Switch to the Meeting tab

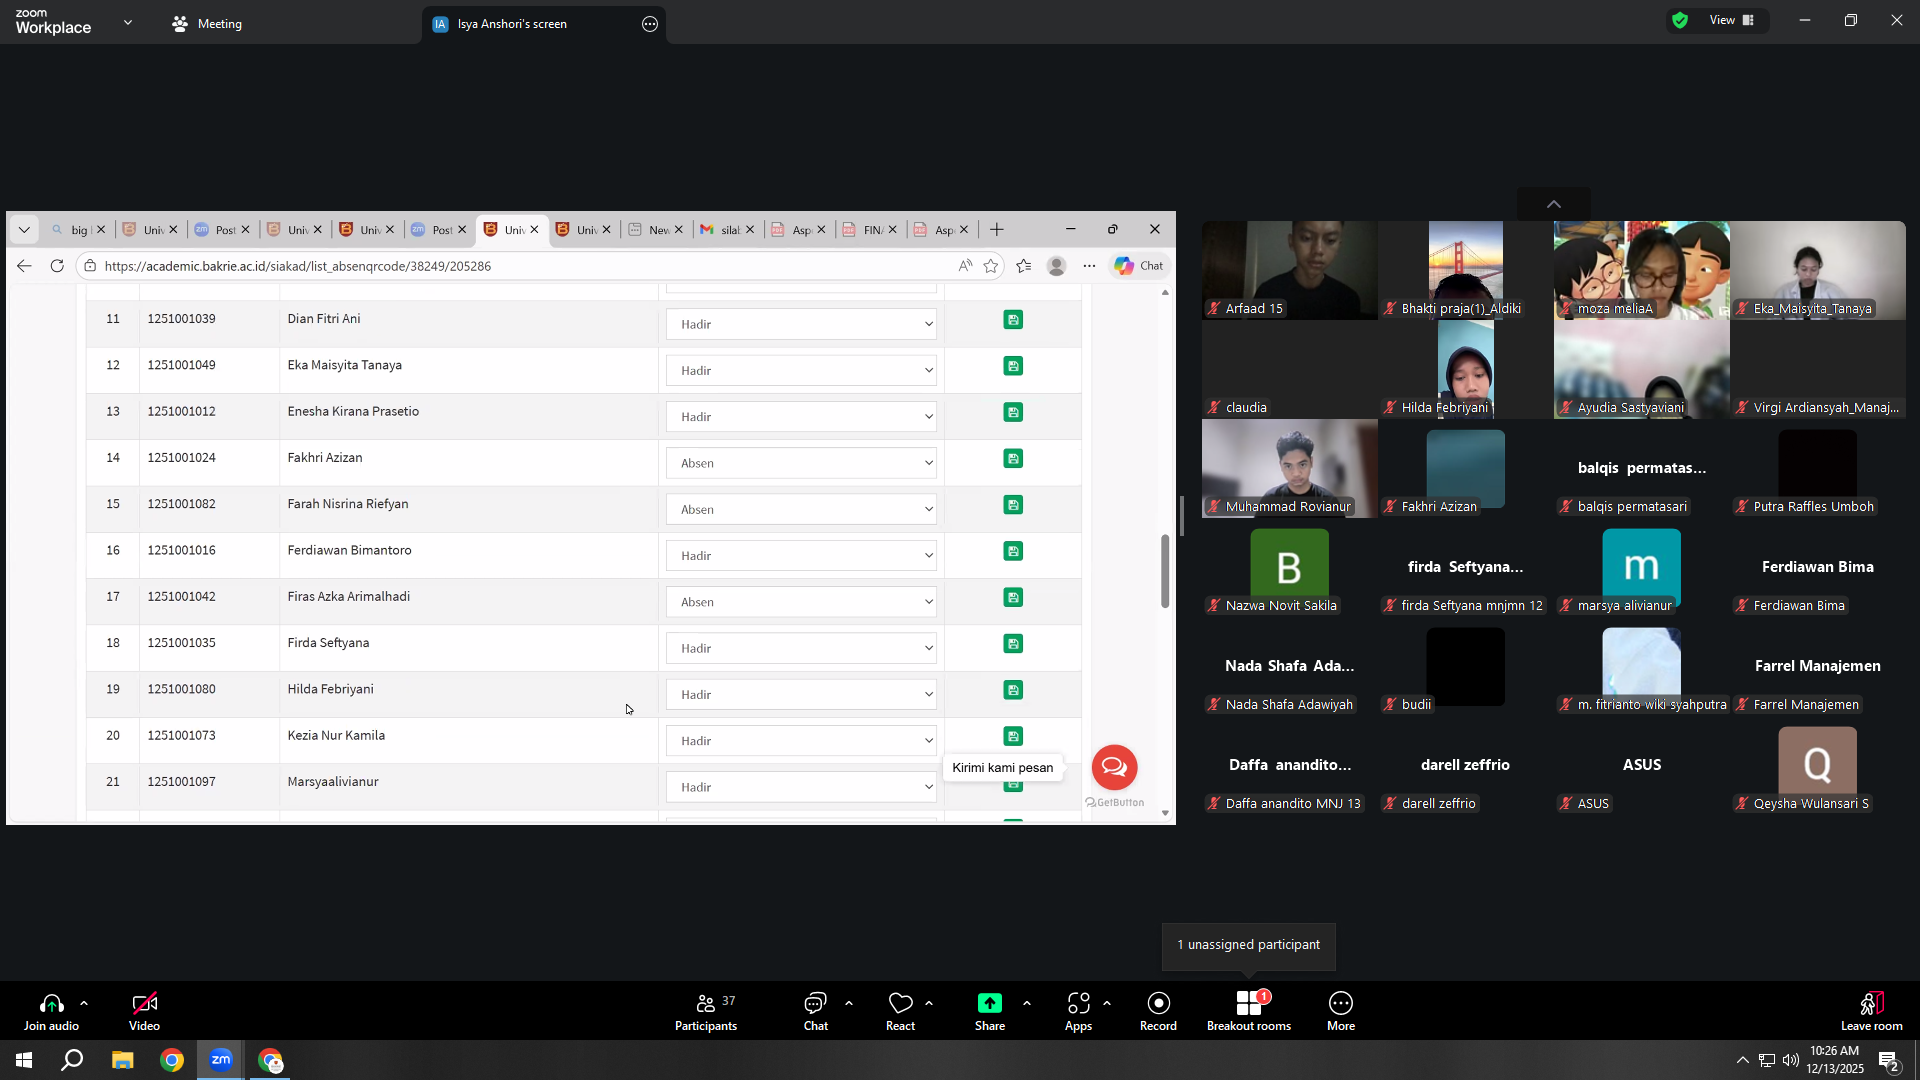tap(207, 24)
